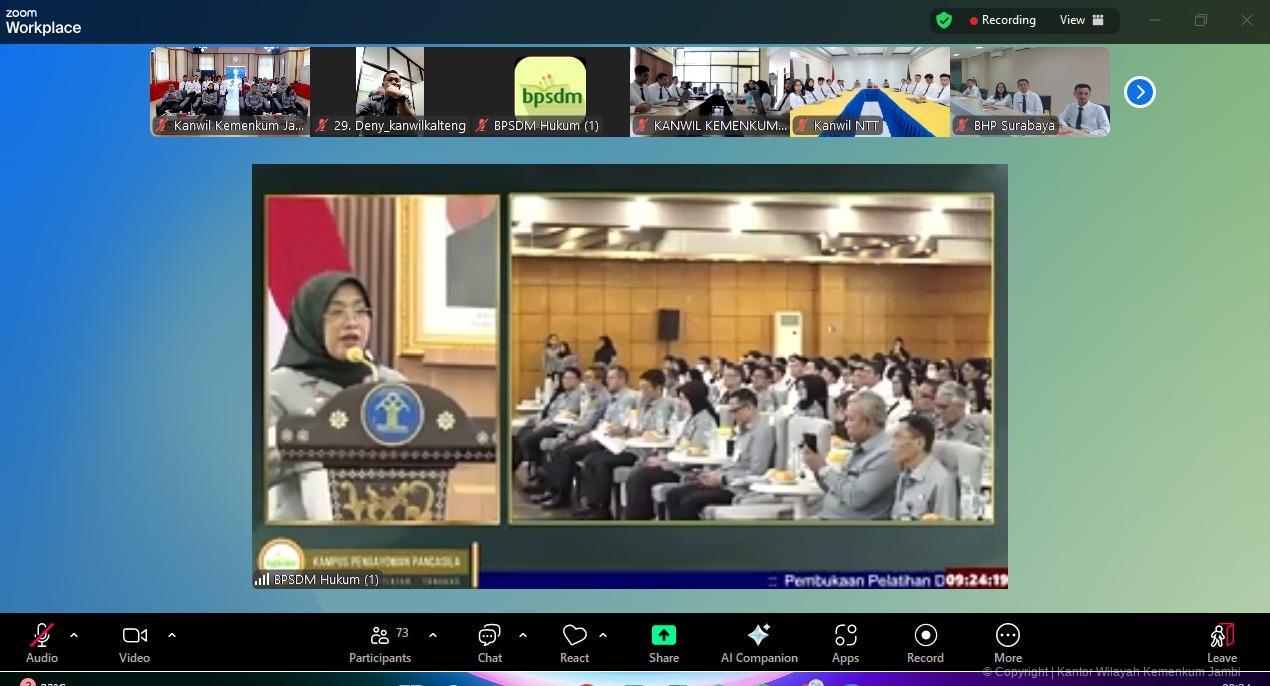Viewport: 1270px width, 686px height.
Task: Expand video options arrow beside Video
Action: [x=172, y=635]
